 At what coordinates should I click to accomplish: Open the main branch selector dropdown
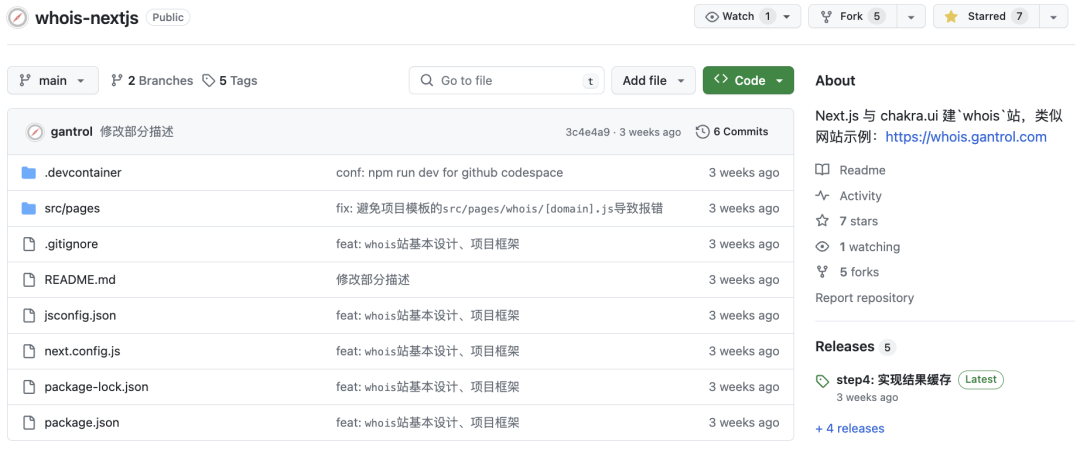(53, 81)
